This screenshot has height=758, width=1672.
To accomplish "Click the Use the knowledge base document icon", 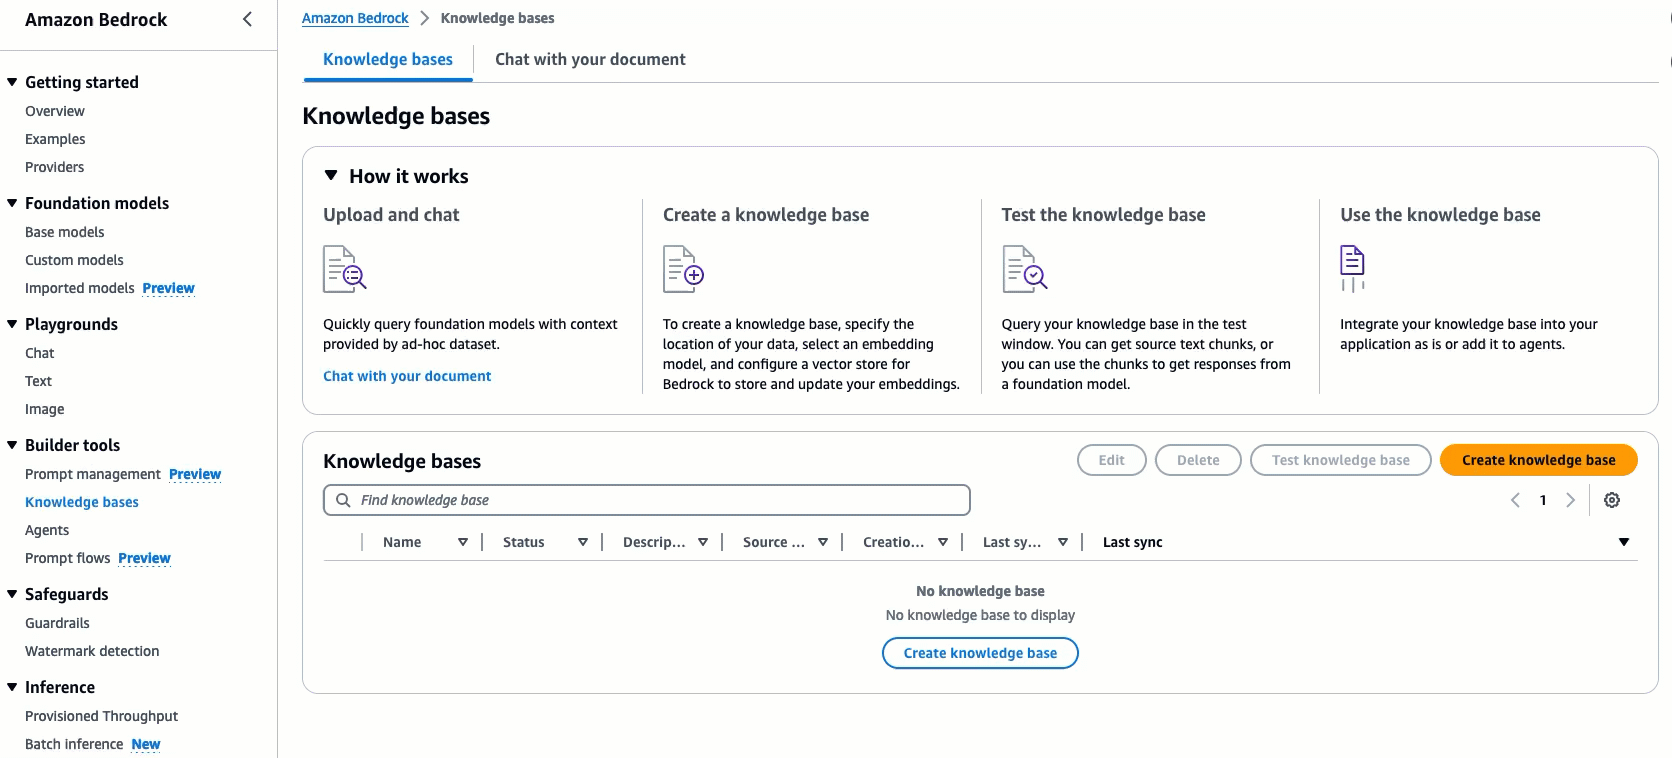I will pyautogui.click(x=1352, y=269).
